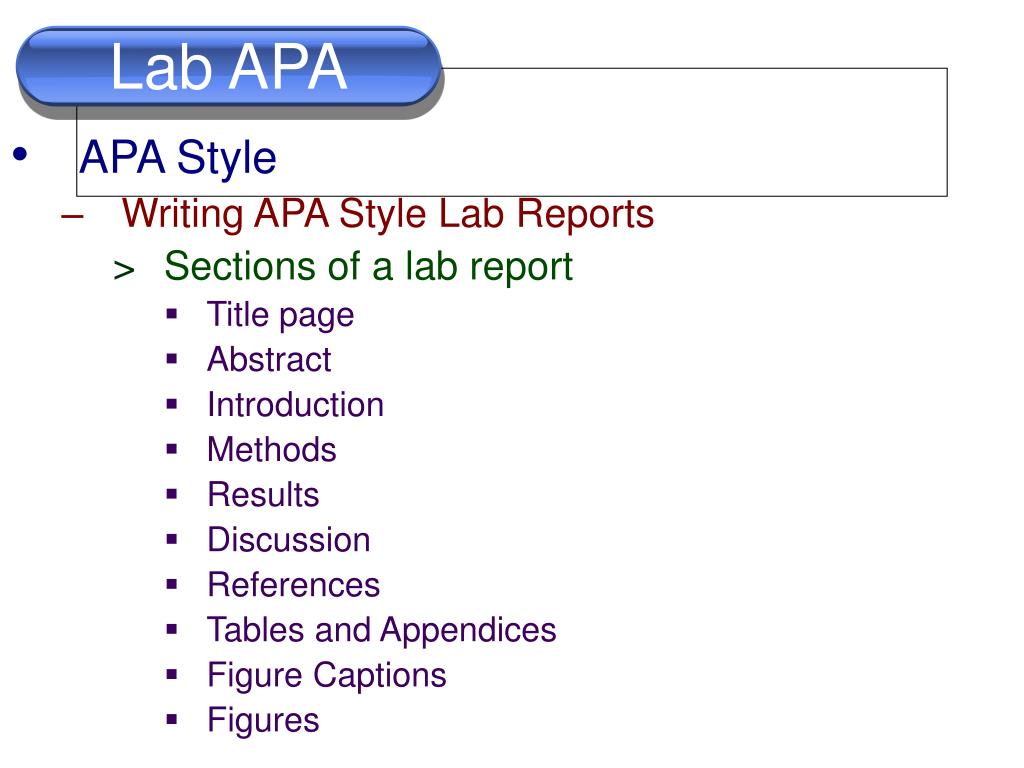Click the Writing APA Style Lab Reports line
Viewport: 1024px width, 768px height.
[388, 214]
